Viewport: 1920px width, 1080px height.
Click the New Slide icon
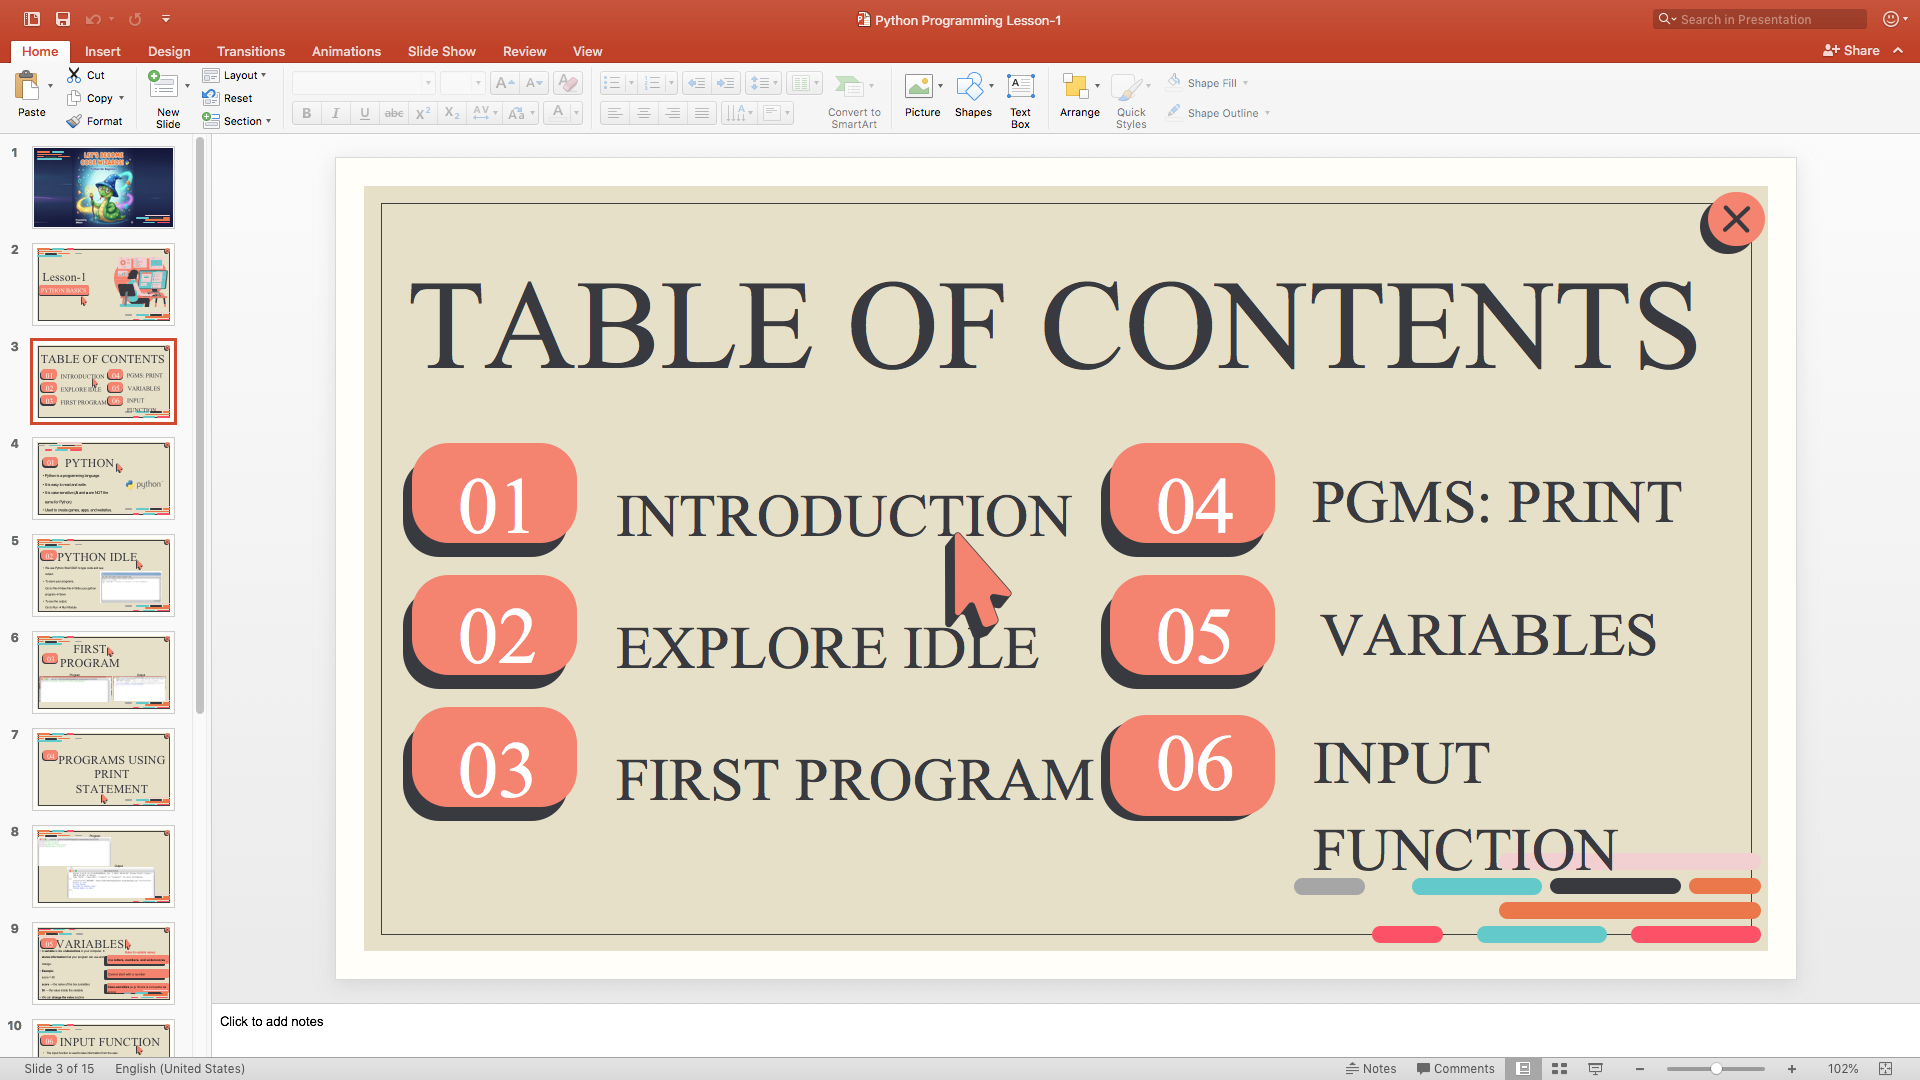tap(163, 87)
